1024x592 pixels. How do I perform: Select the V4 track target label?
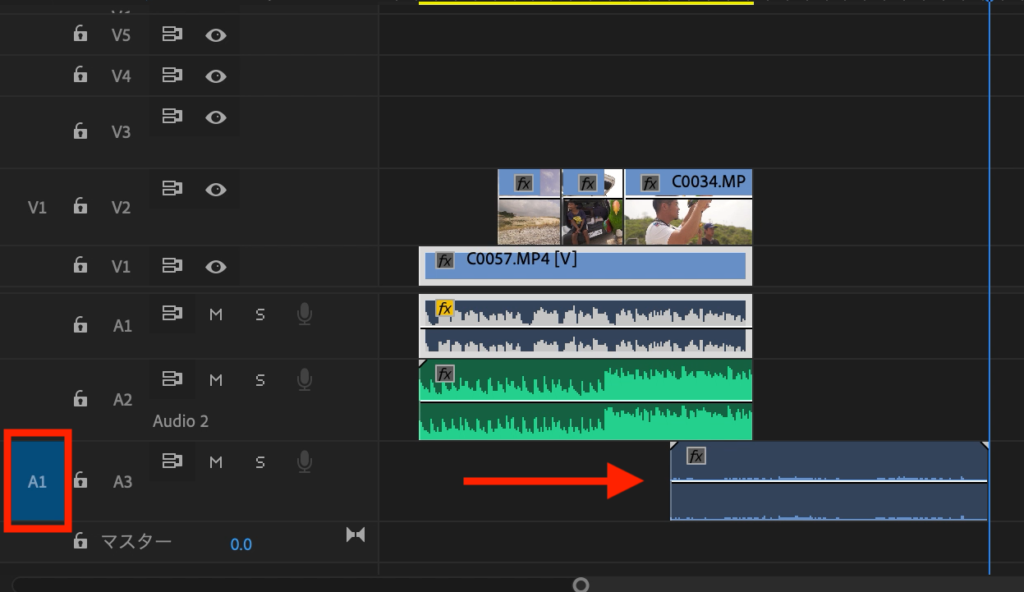121,76
